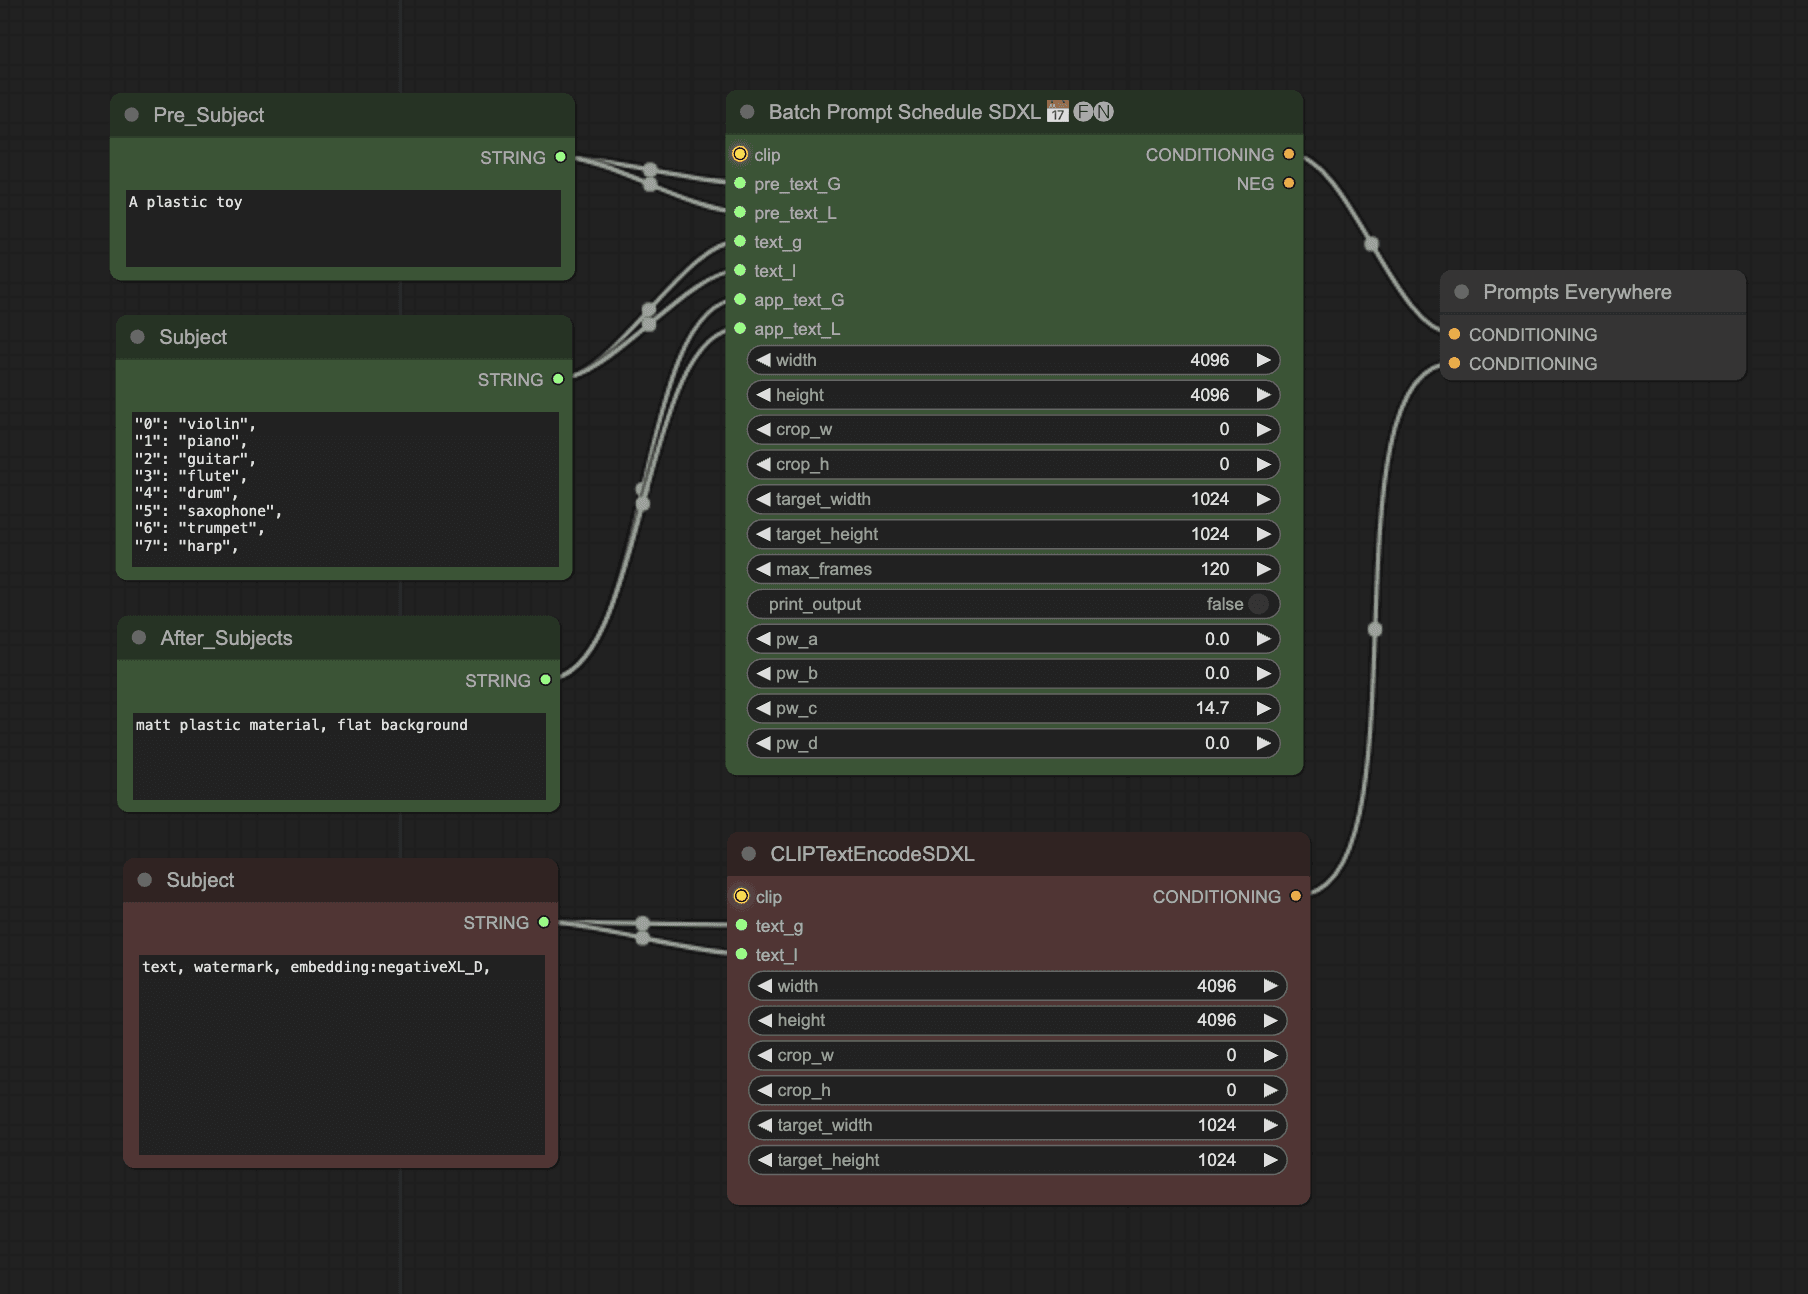Collapse the Pre_Subject node using its dot
This screenshot has width=1808, height=1294.
132,115
